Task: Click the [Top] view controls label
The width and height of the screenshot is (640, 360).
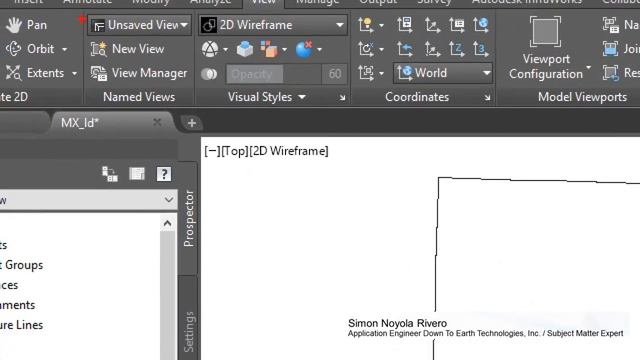Action: pos(235,151)
